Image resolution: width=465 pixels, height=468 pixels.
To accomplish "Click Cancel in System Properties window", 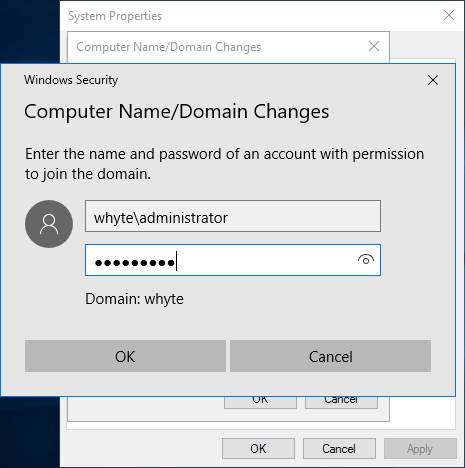I will (x=339, y=449).
